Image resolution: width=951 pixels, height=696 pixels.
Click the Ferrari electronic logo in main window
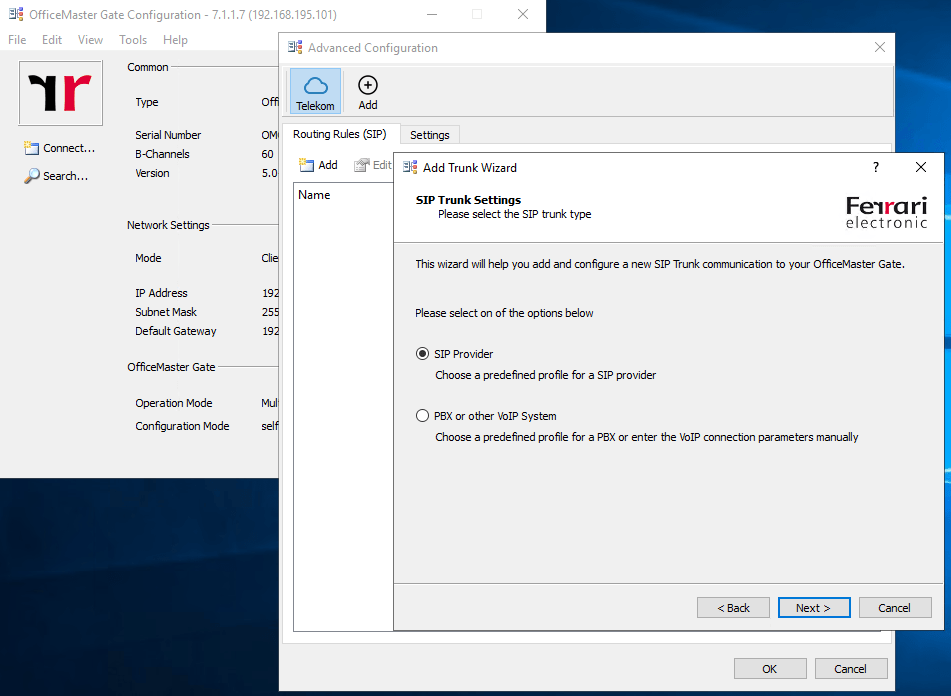point(61,93)
